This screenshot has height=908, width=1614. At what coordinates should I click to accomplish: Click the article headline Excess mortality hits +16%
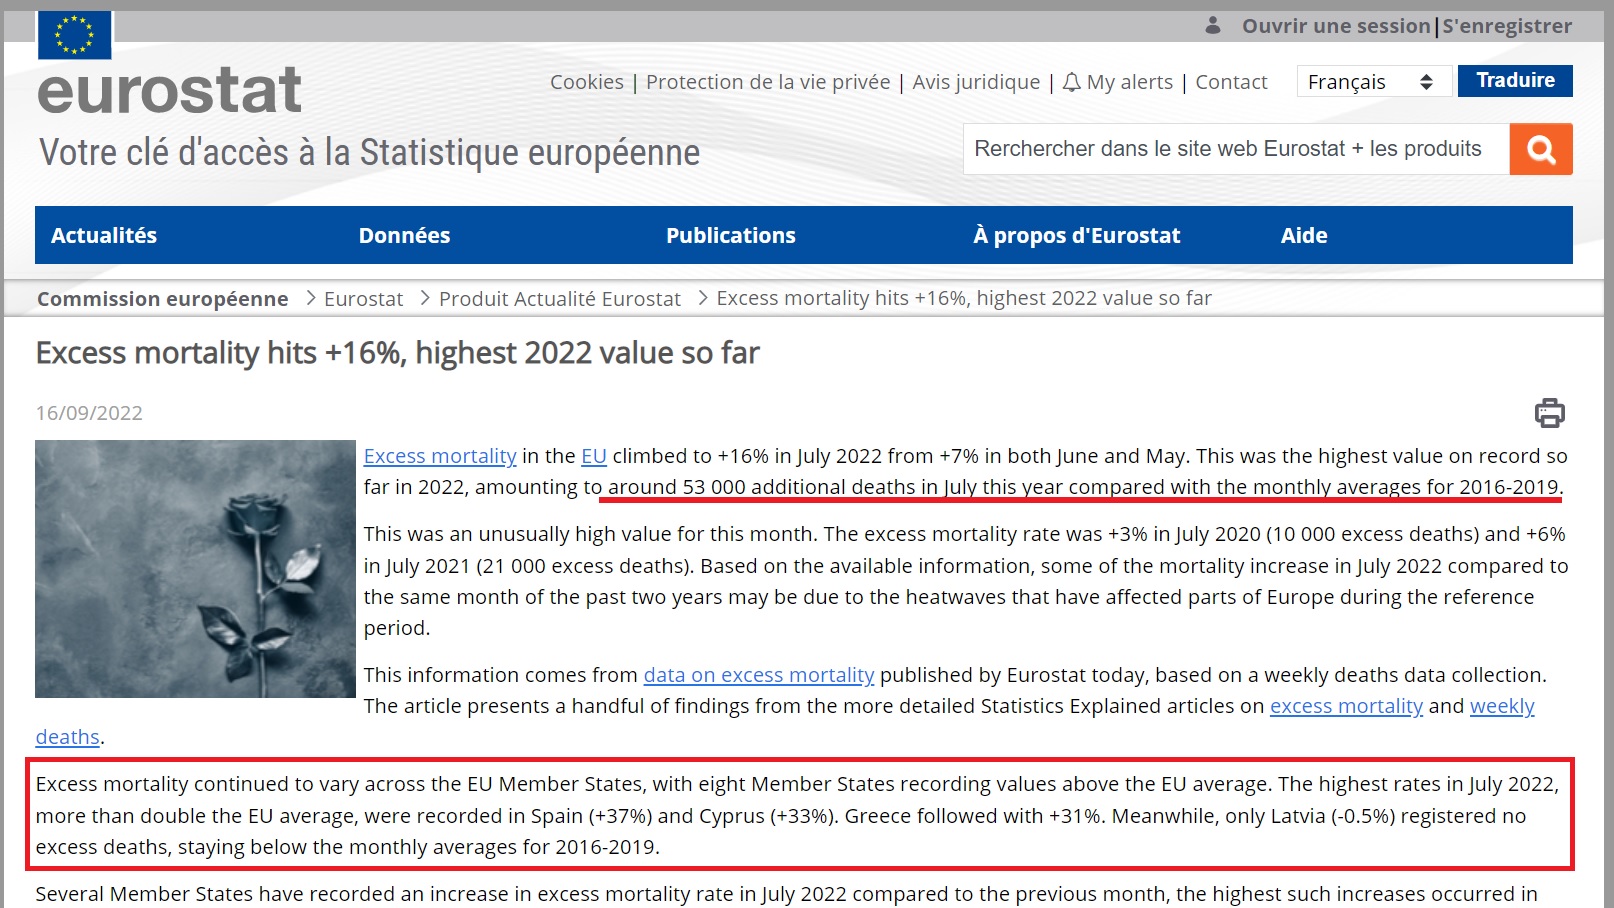pos(398,353)
